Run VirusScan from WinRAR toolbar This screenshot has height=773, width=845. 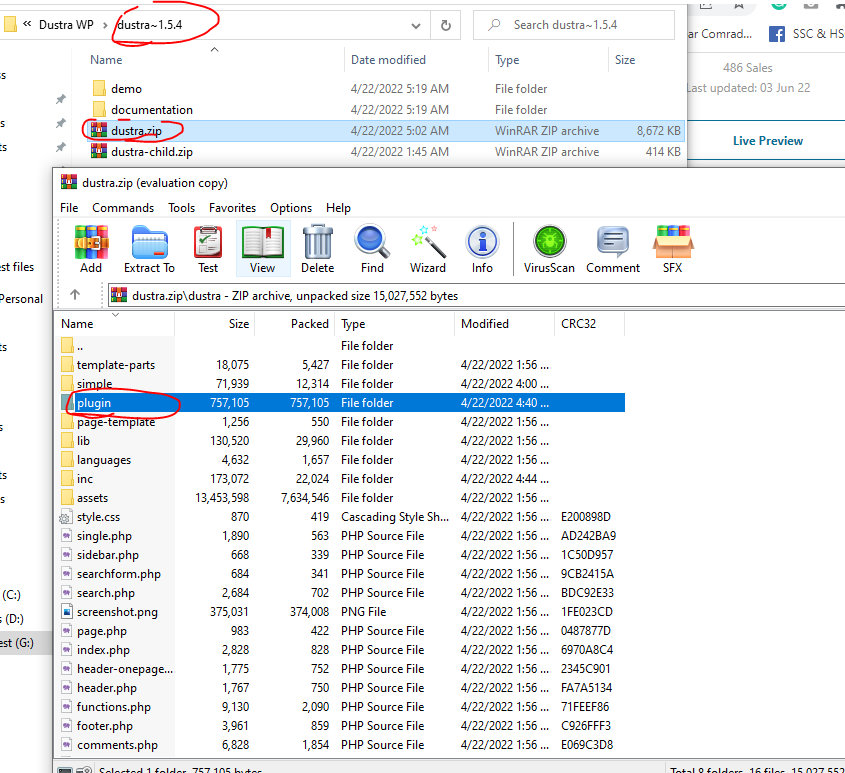[549, 249]
